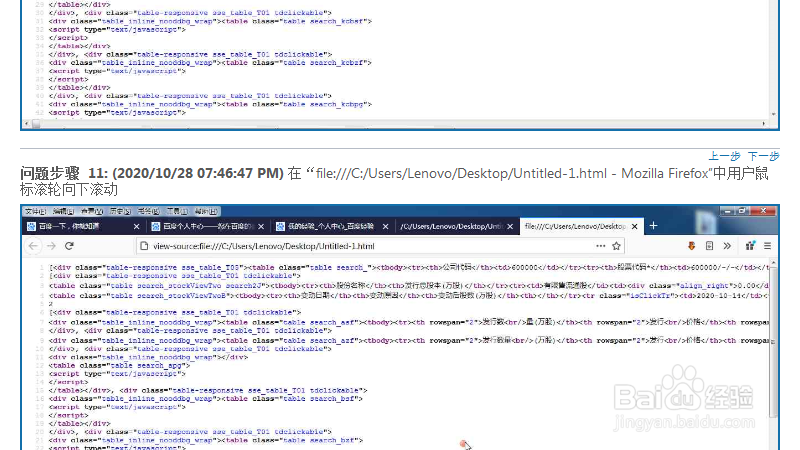Open the 工具(T) menu

[177, 211]
